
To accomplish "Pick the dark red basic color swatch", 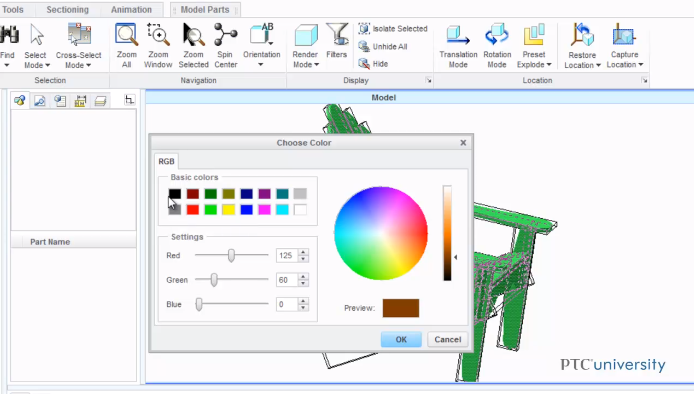I will click(x=193, y=193).
